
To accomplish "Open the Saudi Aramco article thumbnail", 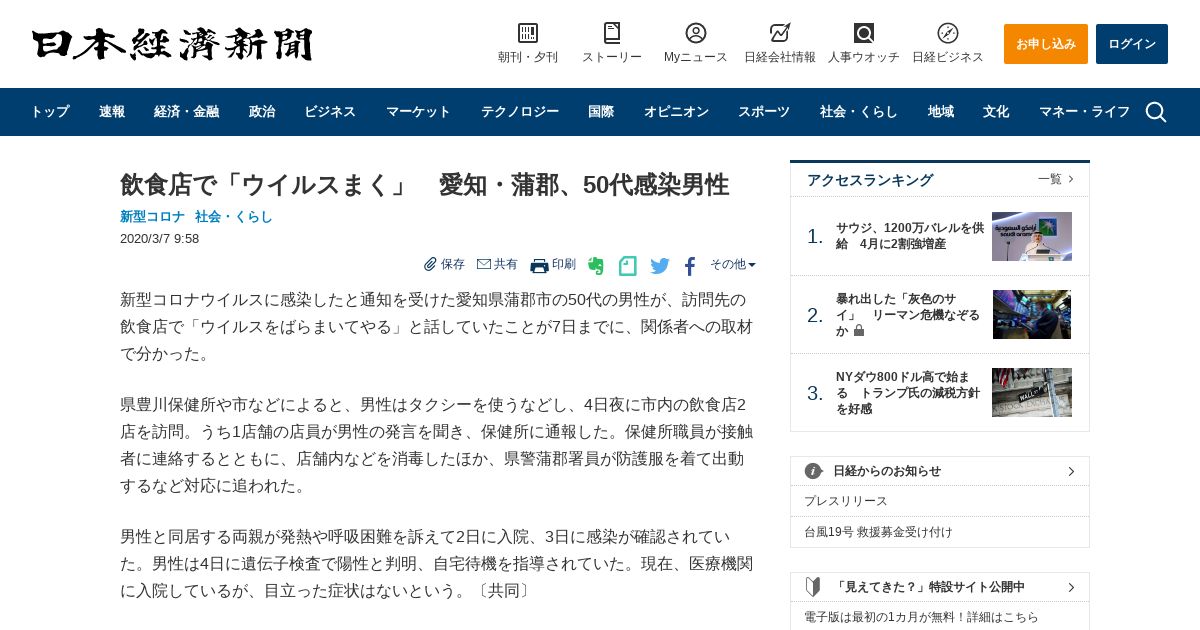I will click(x=1032, y=236).
